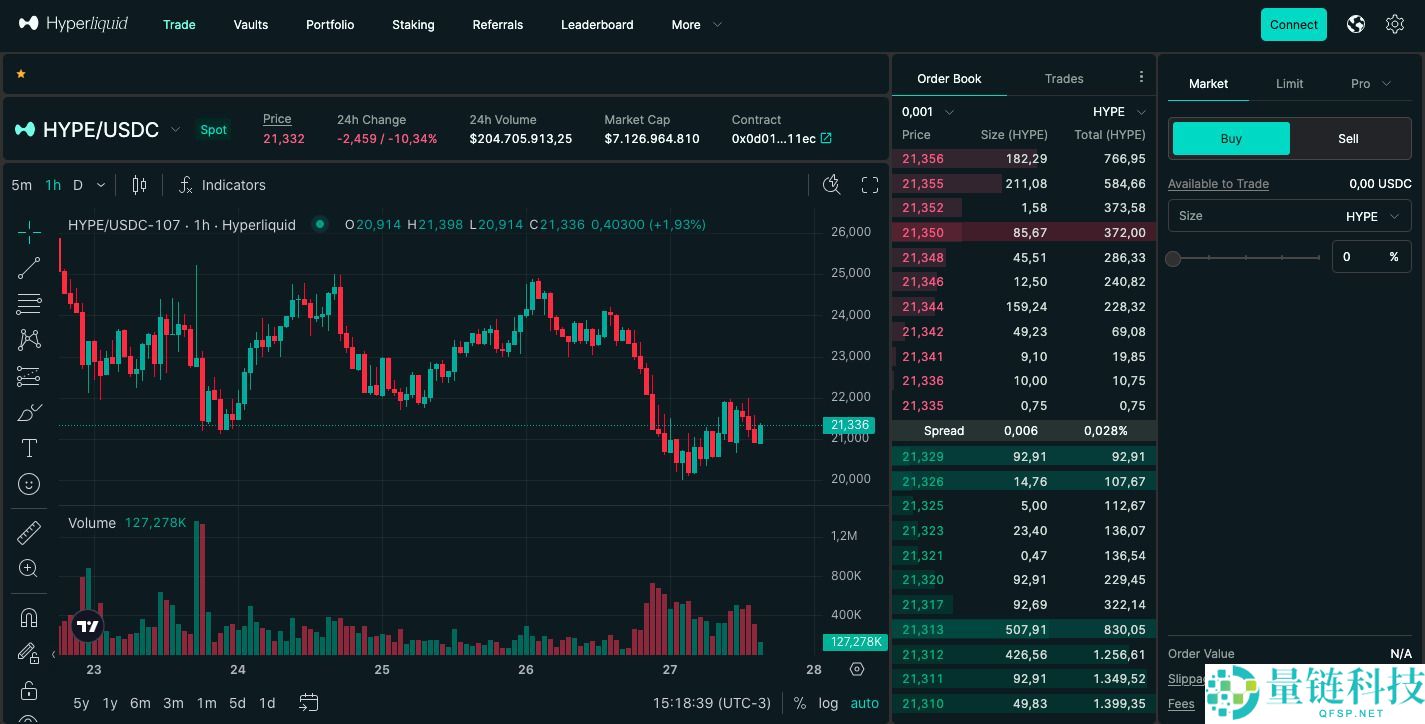Toggle percent scale on chart
Screen dimensions: 1425x724
800,703
